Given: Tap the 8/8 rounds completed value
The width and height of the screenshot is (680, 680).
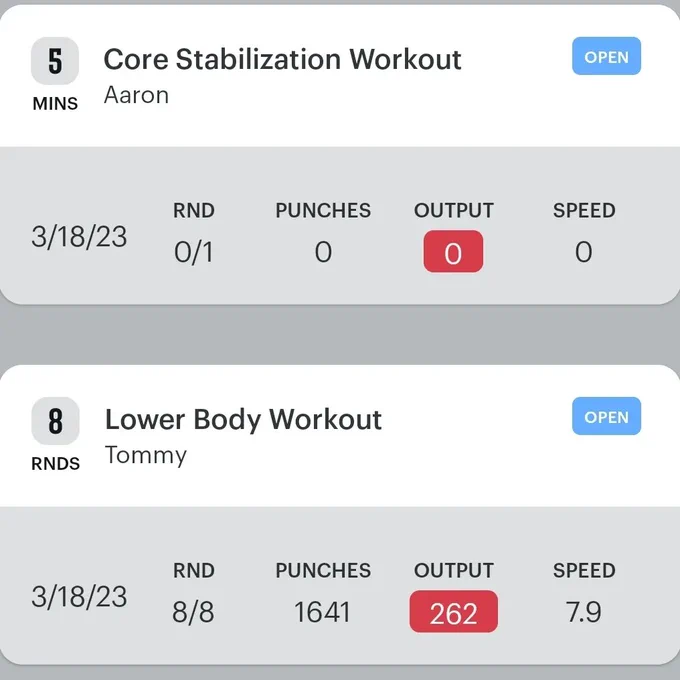Looking at the screenshot, I should pyautogui.click(x=193, y=612).
